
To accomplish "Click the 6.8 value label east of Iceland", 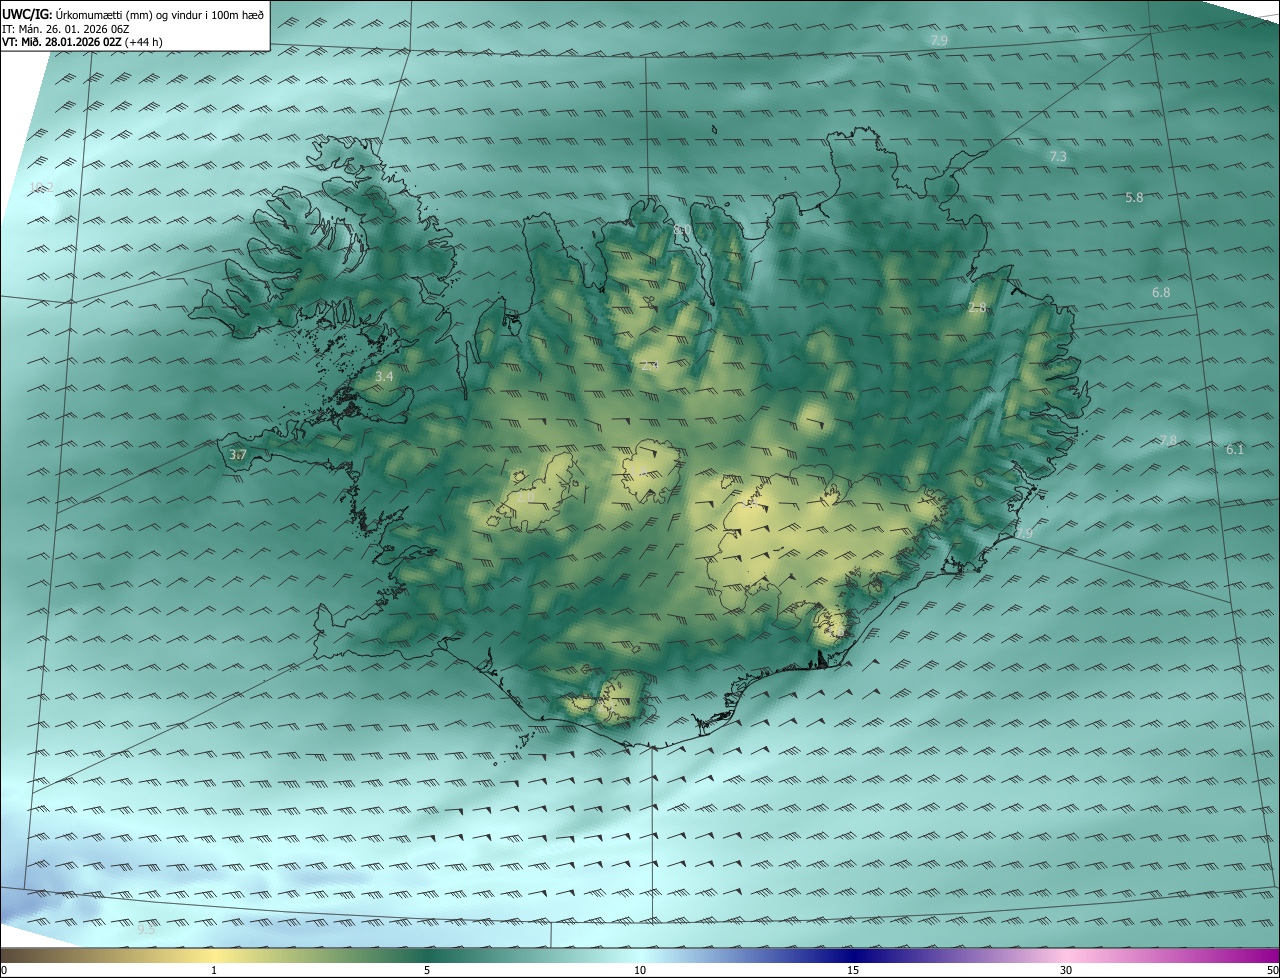I will (x=1161, y=293).
